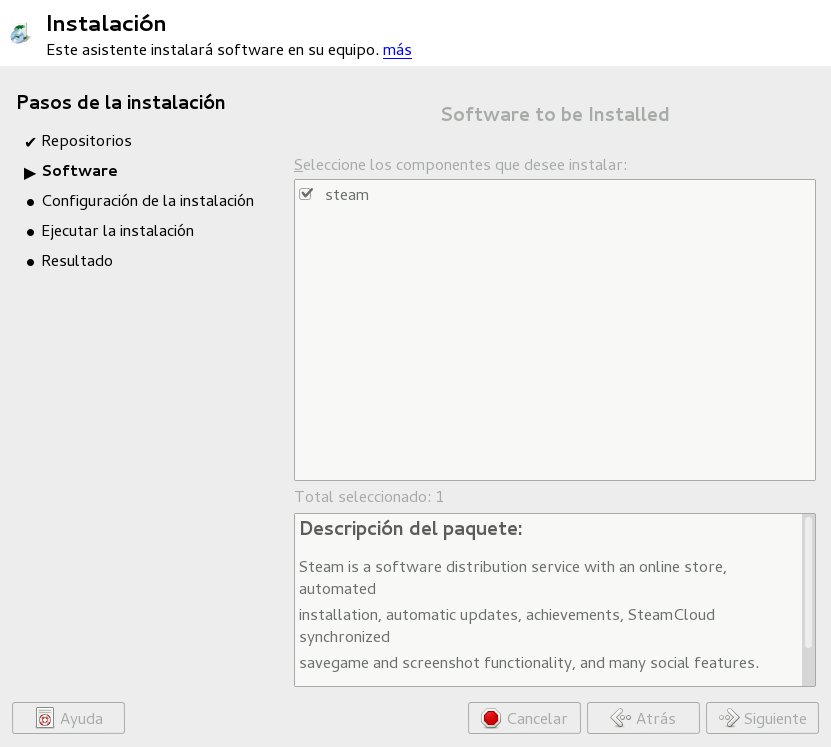Click 'Software to be Installed' heading
This screenshot has width=831, height=747.
click(555, 114)
